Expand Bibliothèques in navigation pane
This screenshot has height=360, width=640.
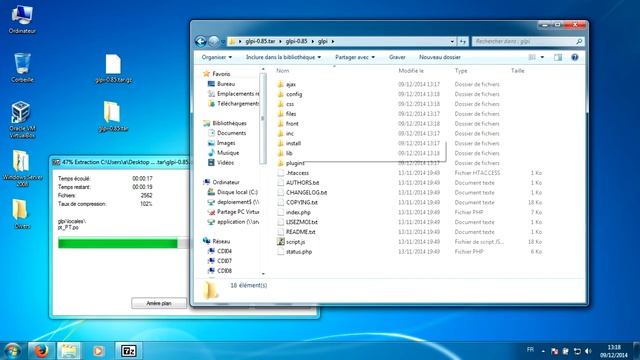pos(229,123)
